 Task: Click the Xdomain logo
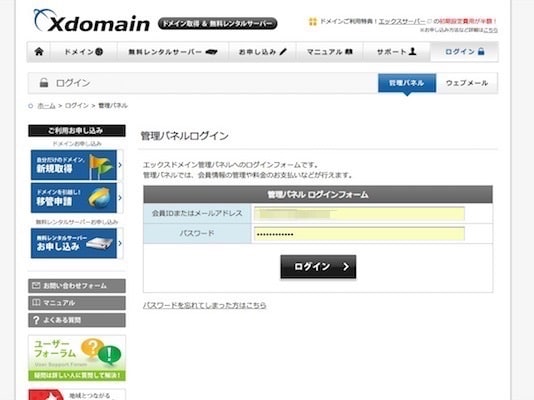pos(92,21)
